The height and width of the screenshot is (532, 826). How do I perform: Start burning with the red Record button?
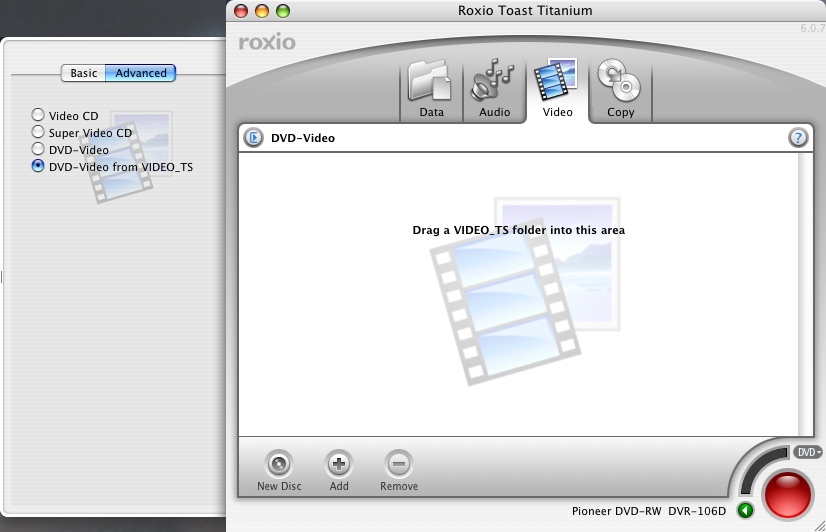(x=788, y=495)
